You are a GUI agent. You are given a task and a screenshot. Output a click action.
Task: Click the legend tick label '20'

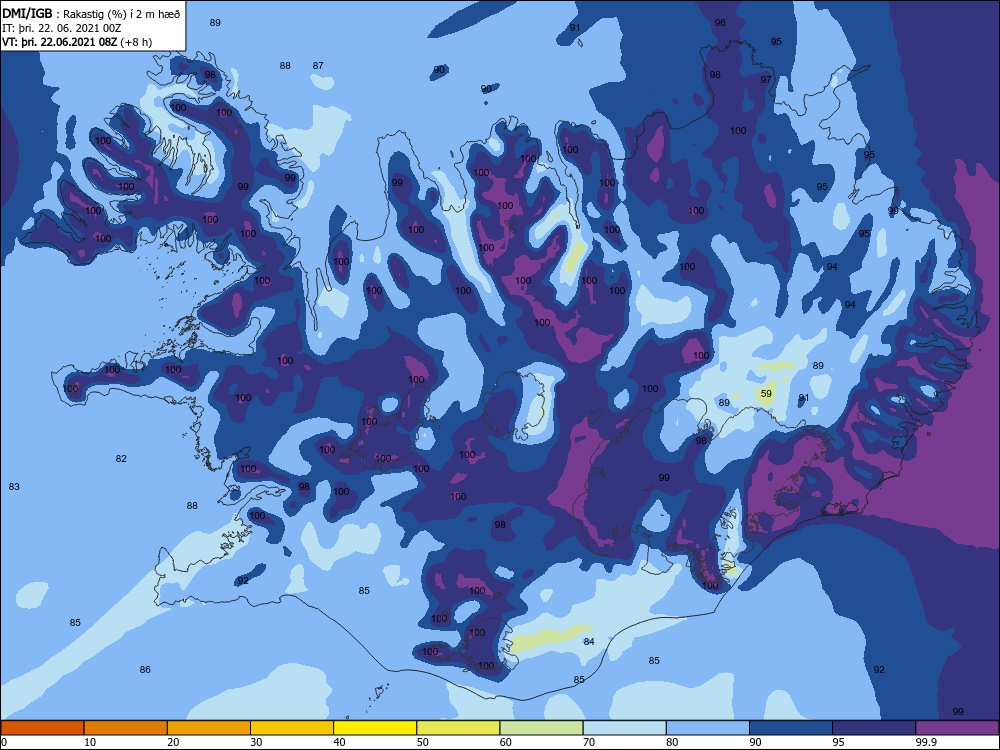coord(173,742)
